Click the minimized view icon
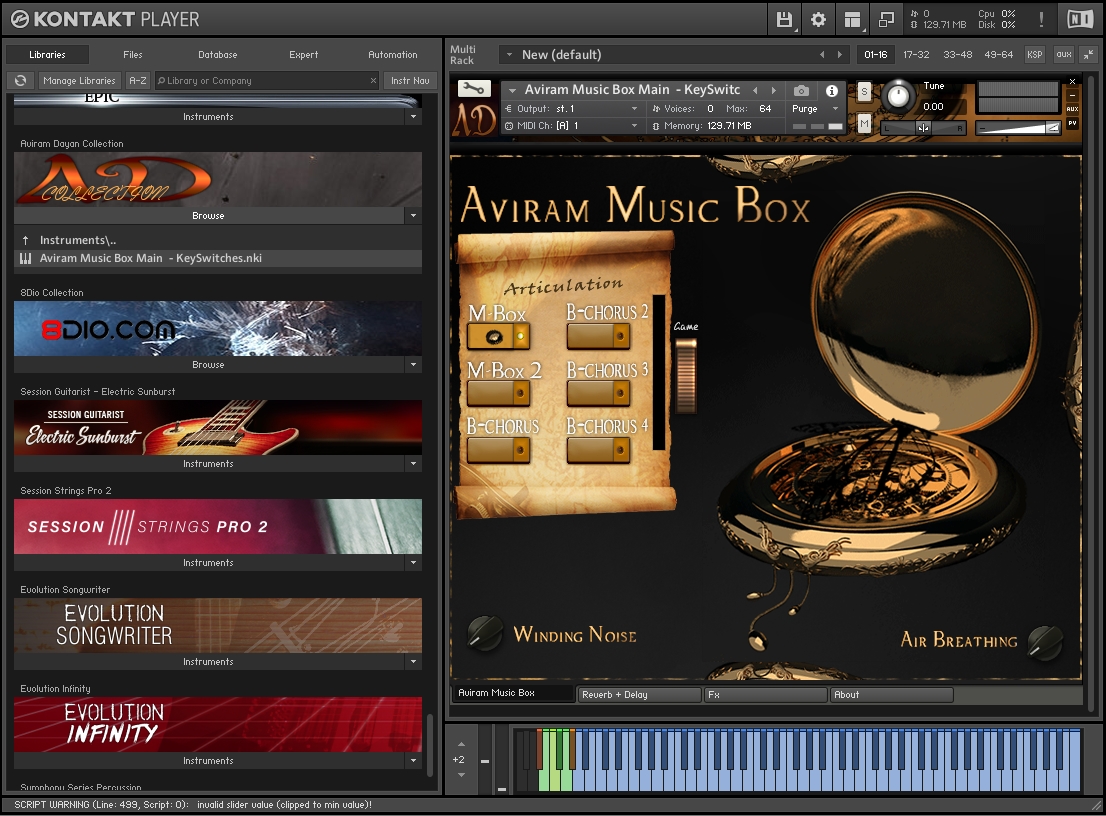 click(x=886, y=20)
